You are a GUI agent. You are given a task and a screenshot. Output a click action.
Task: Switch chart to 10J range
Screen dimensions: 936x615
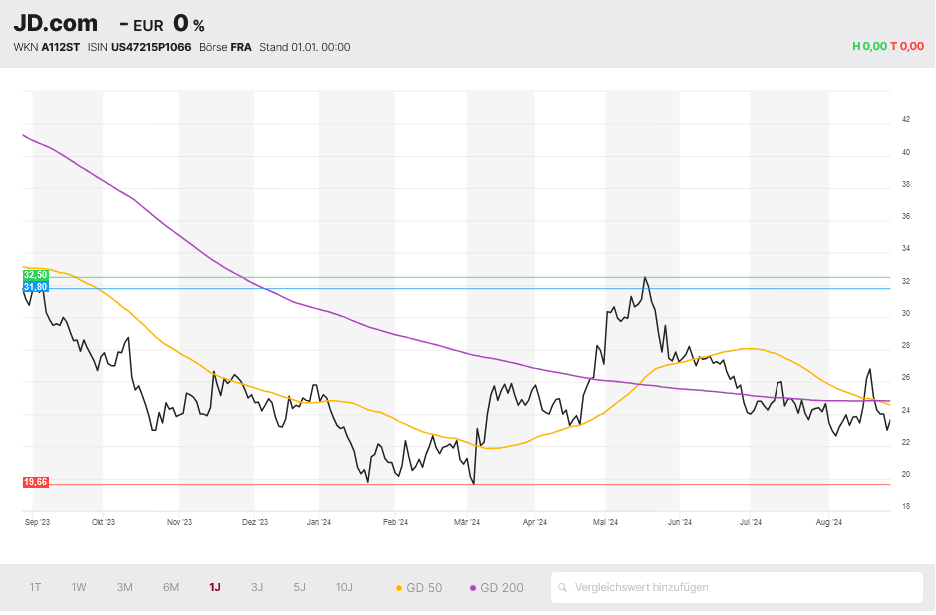pyautogui.click(x=344, y=587)
